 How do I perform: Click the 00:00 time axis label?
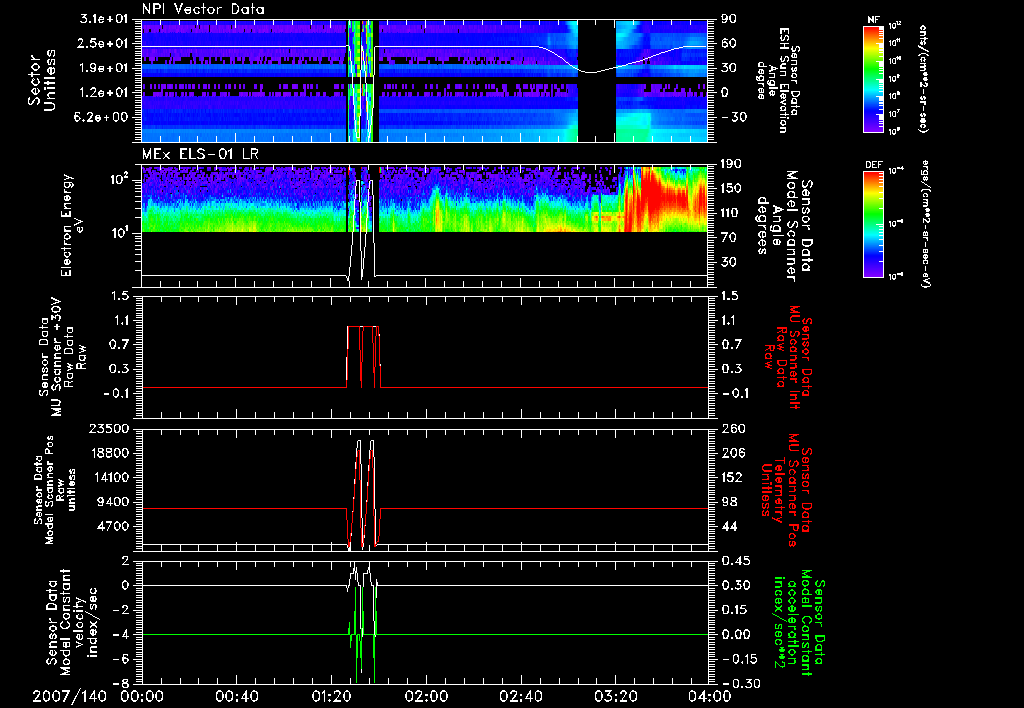coord(142,696)
